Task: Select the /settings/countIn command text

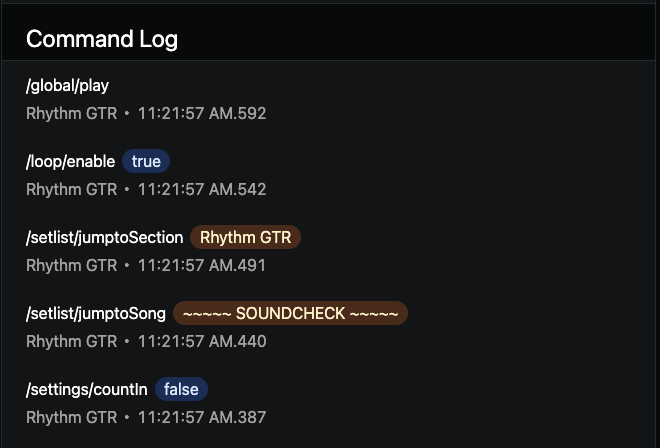Action: 86,390
